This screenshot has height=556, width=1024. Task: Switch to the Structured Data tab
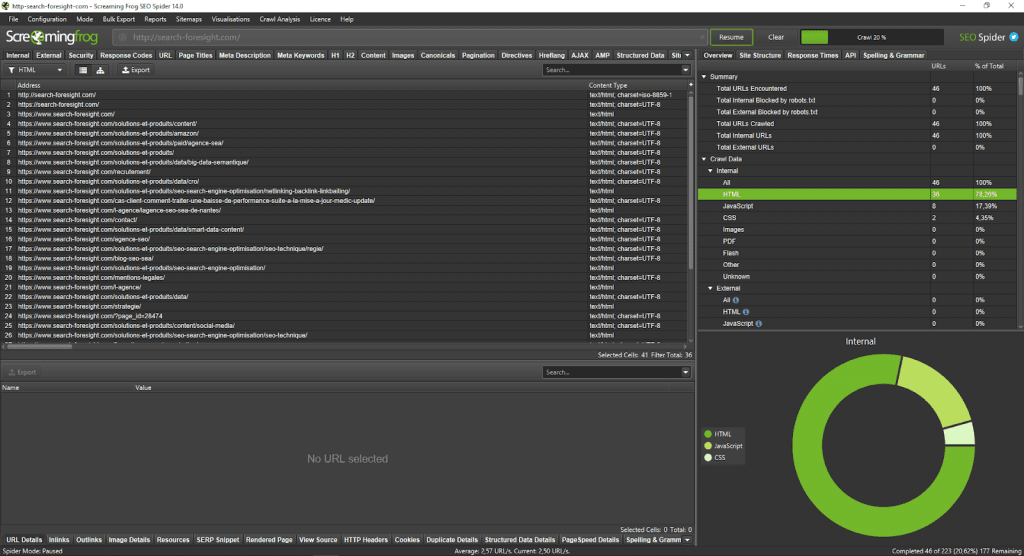tap(640, 56)
